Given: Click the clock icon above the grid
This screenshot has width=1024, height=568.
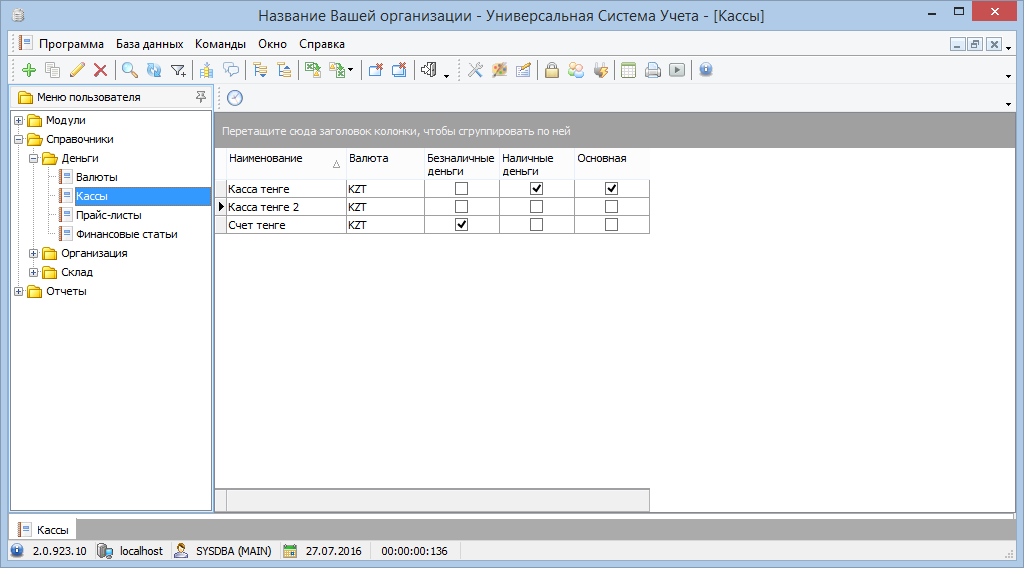Looking at the screenshot, I should [x=235, y=97].
